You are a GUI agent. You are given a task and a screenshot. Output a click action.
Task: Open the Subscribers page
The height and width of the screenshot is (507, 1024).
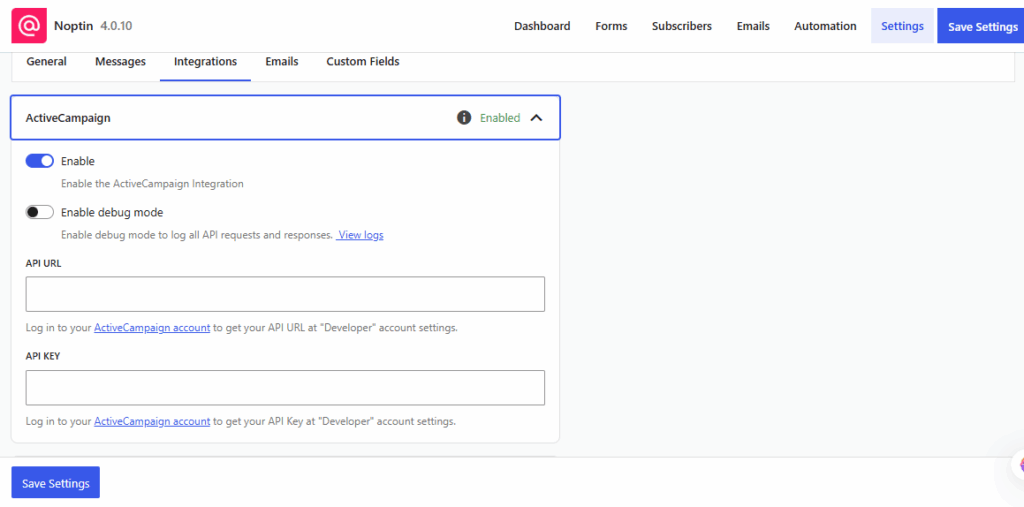[x=682, y=26]
